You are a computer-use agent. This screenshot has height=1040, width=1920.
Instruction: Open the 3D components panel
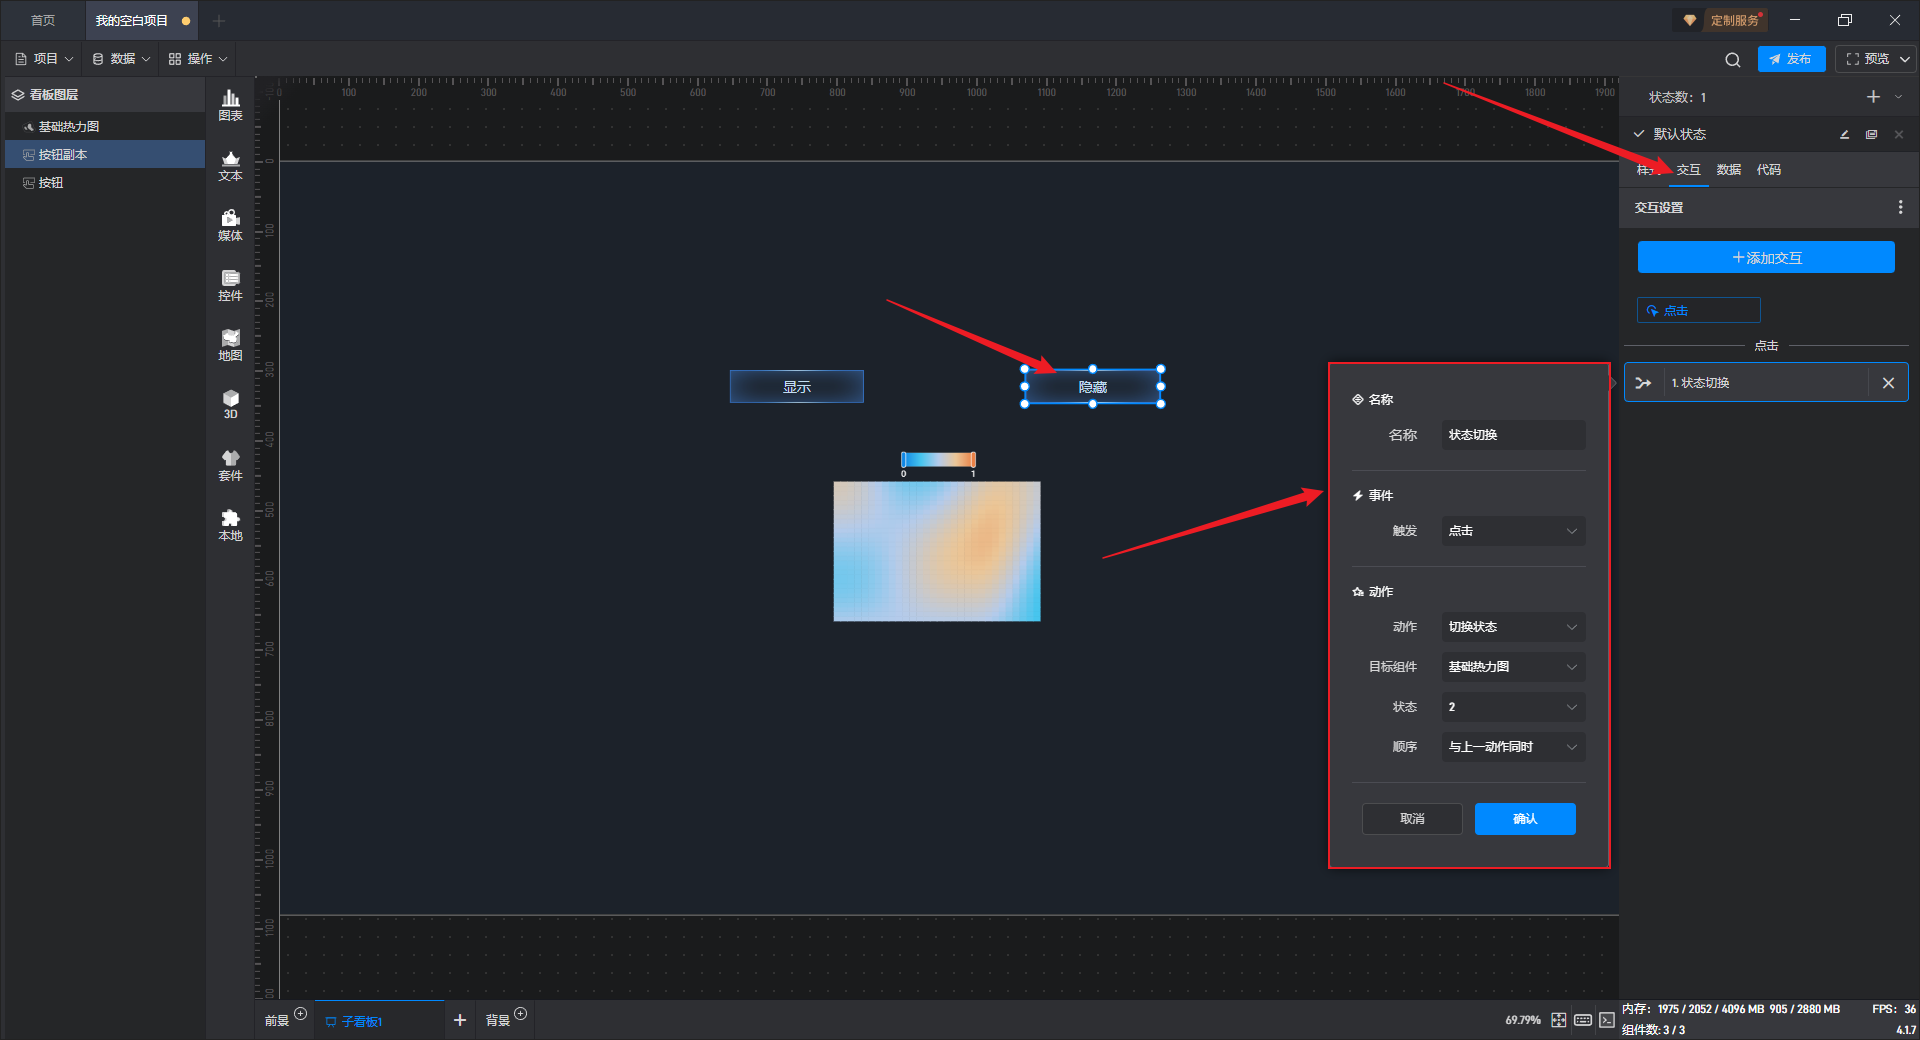click(230, 404)
